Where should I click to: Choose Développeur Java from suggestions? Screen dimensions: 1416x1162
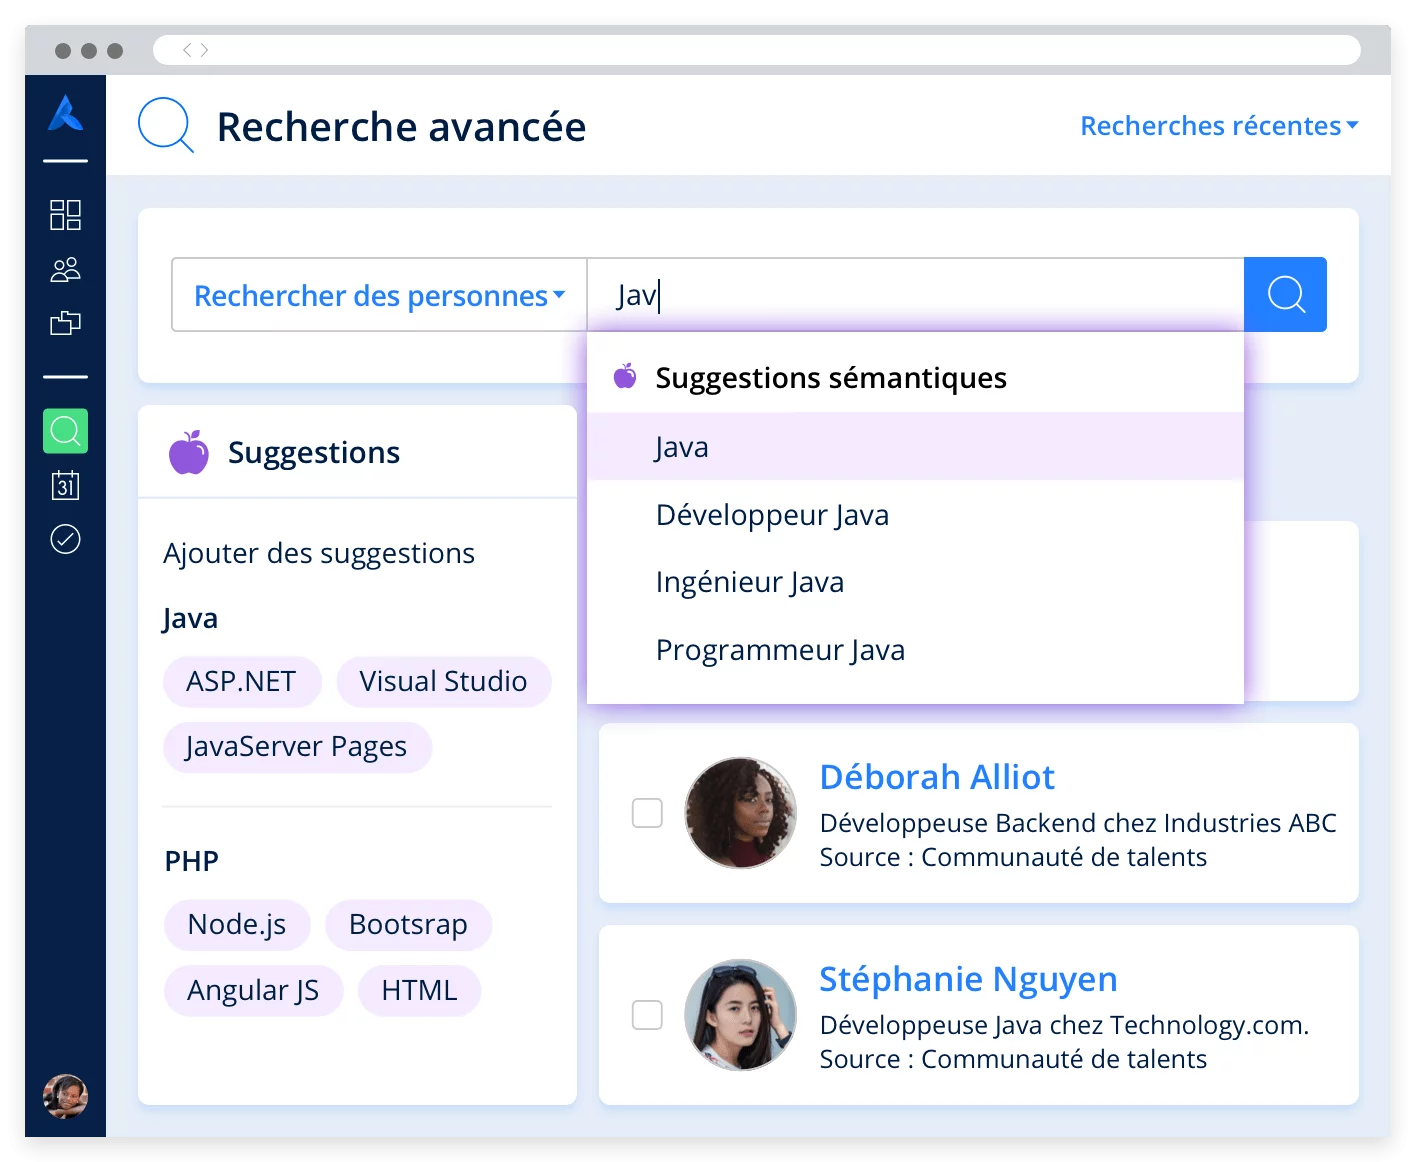click(772, 515)
